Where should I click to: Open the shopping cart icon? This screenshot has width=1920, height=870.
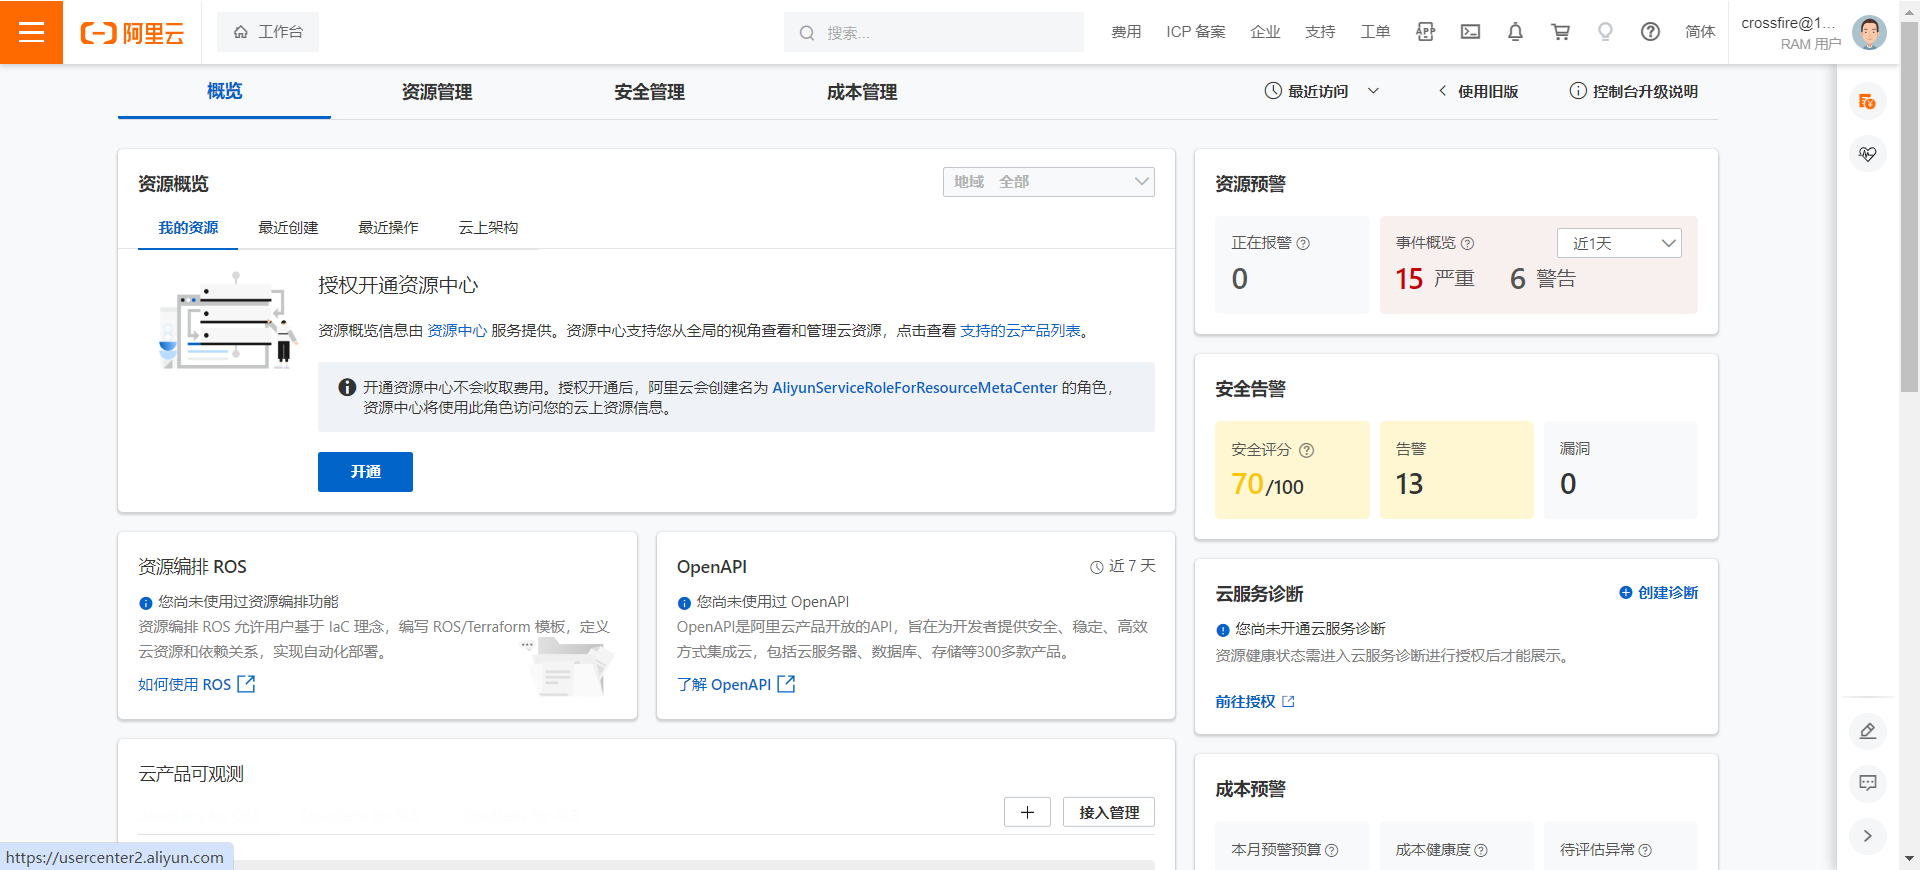(1560, 32)
